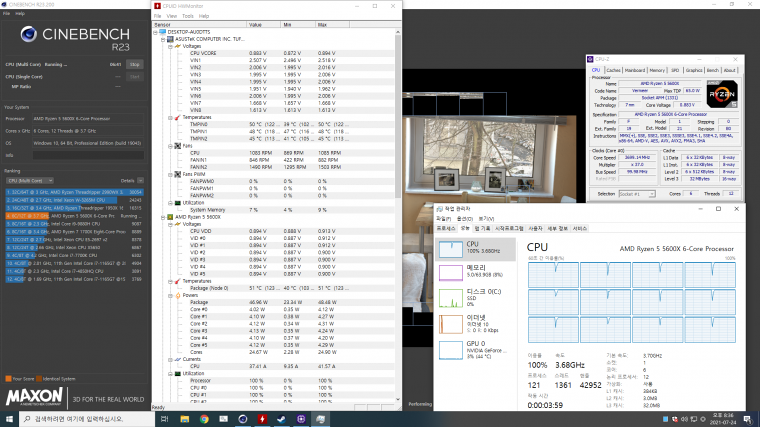Collapse the ASUSTeK COMPUTER INC. tree node
Image resolution: width=760 pixels, height=427 pixels.
coord(163,39)
